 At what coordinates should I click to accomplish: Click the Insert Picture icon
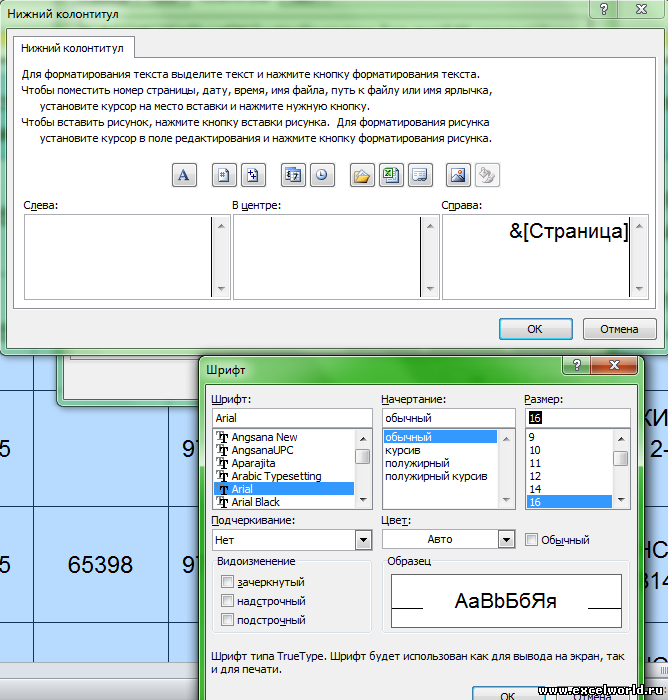point(459,175)
